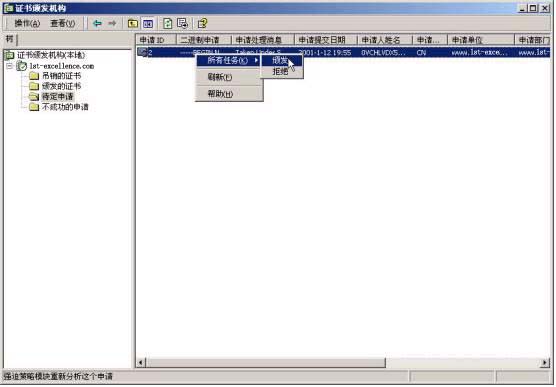Click the help toolbar icon
The height and width of the screenshot is (387, 556).
(x=202, y=23)
